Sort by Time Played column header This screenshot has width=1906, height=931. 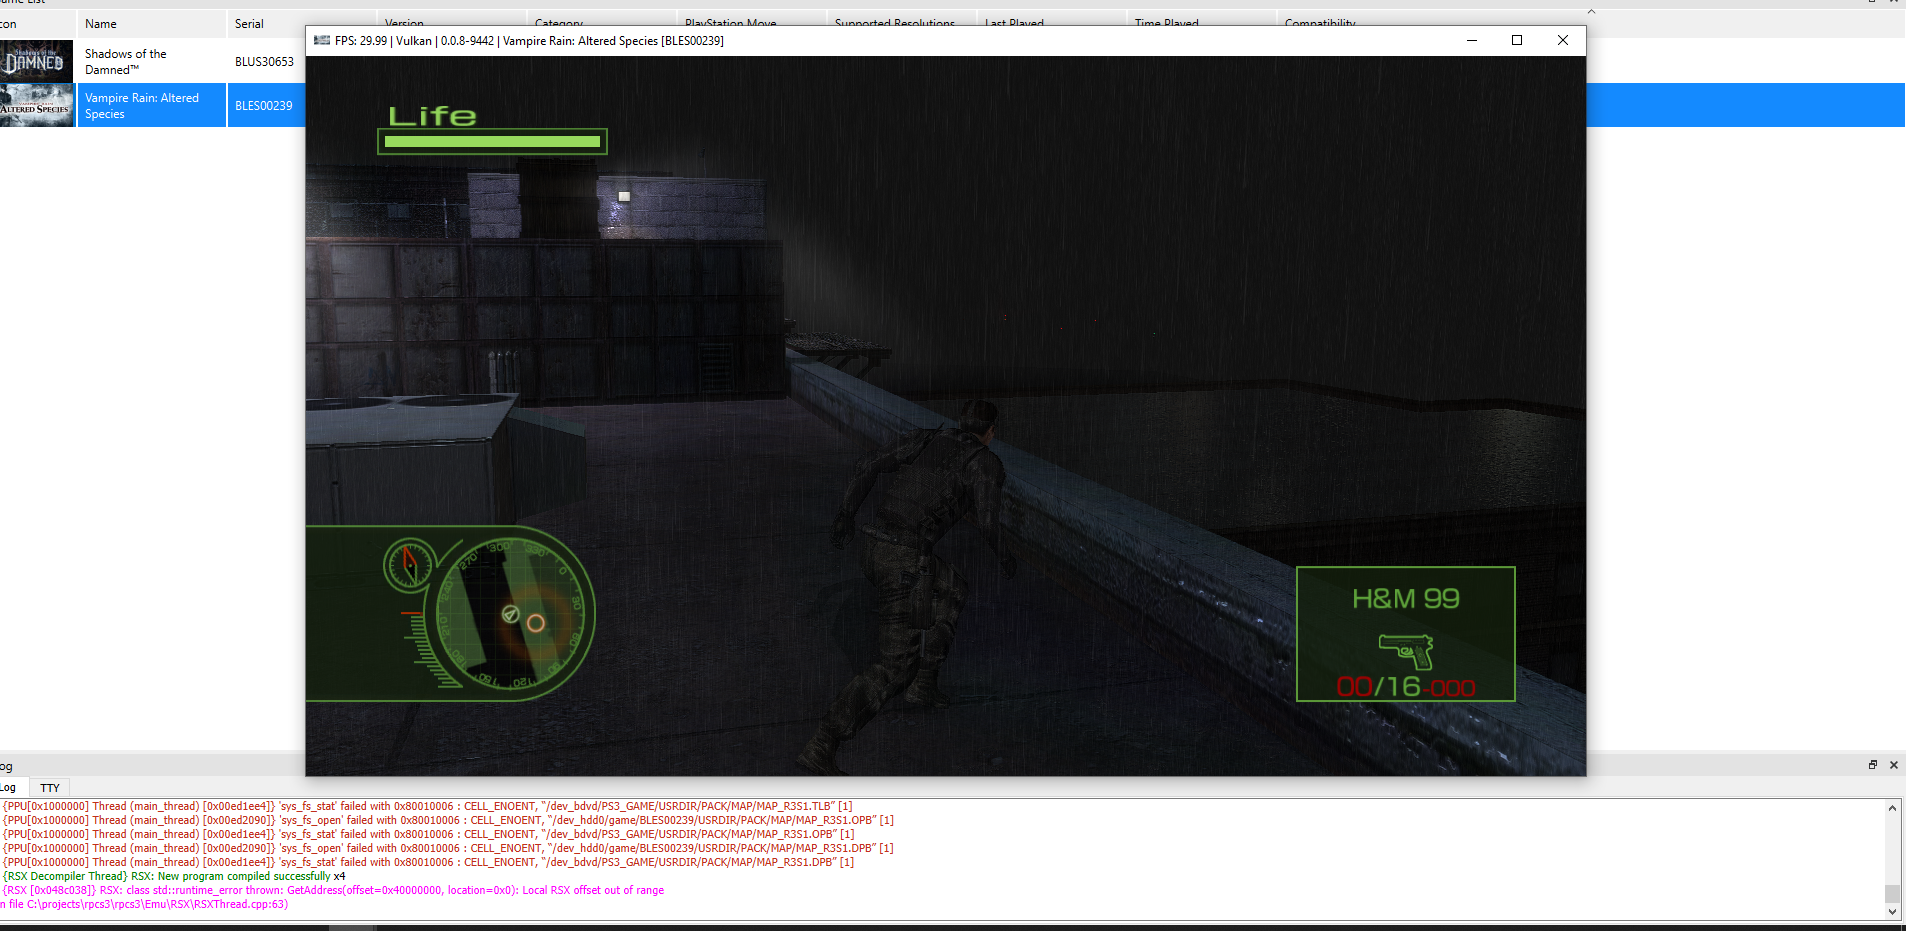point(1166,23)
